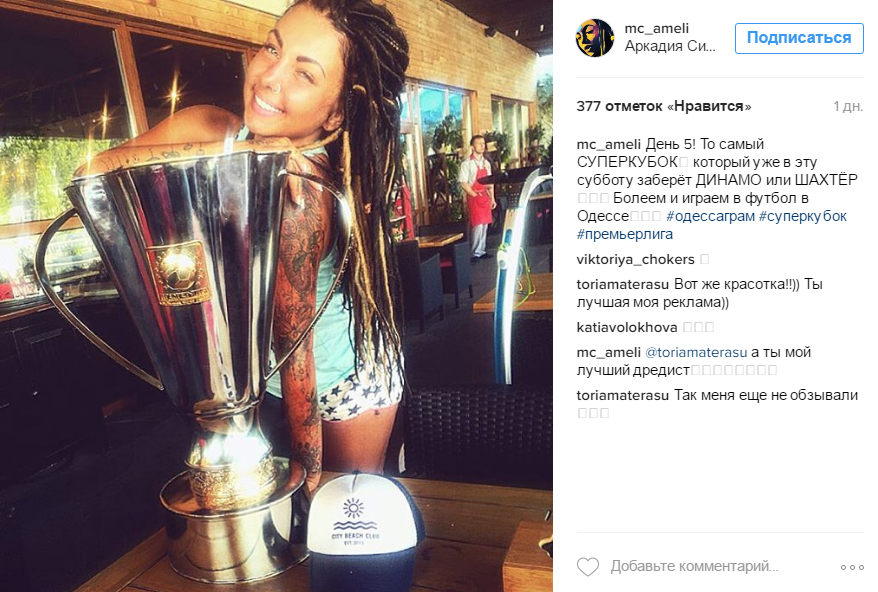
Task: Open mc_ameli name in the caption
Action: click(609, 144)
